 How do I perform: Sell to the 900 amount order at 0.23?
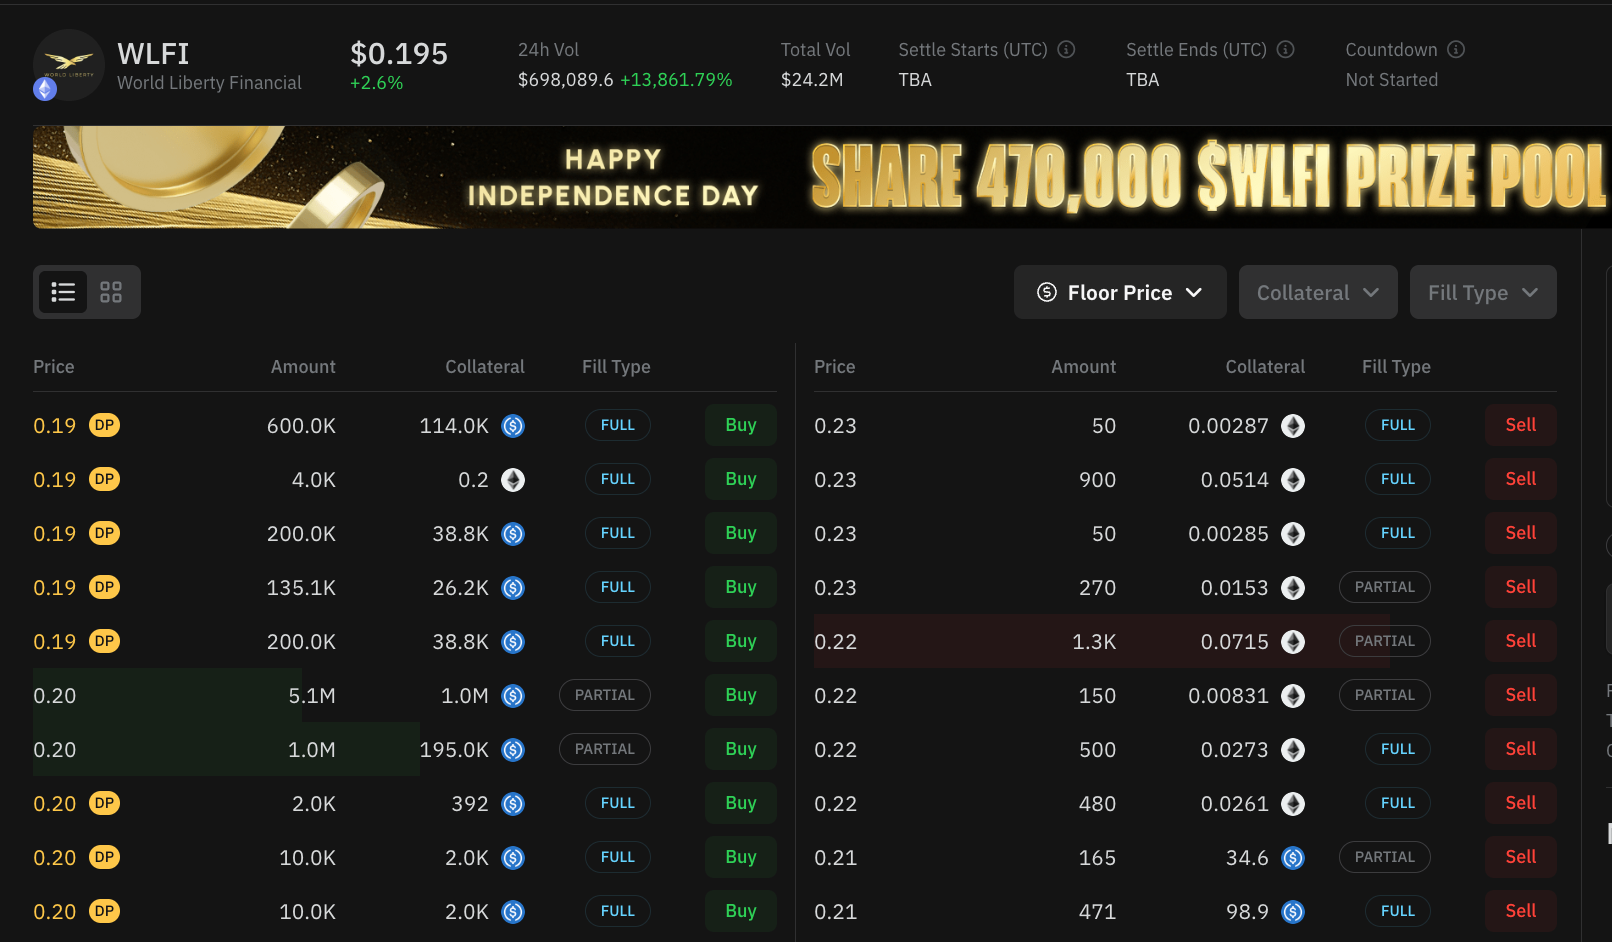point(1521,479)
